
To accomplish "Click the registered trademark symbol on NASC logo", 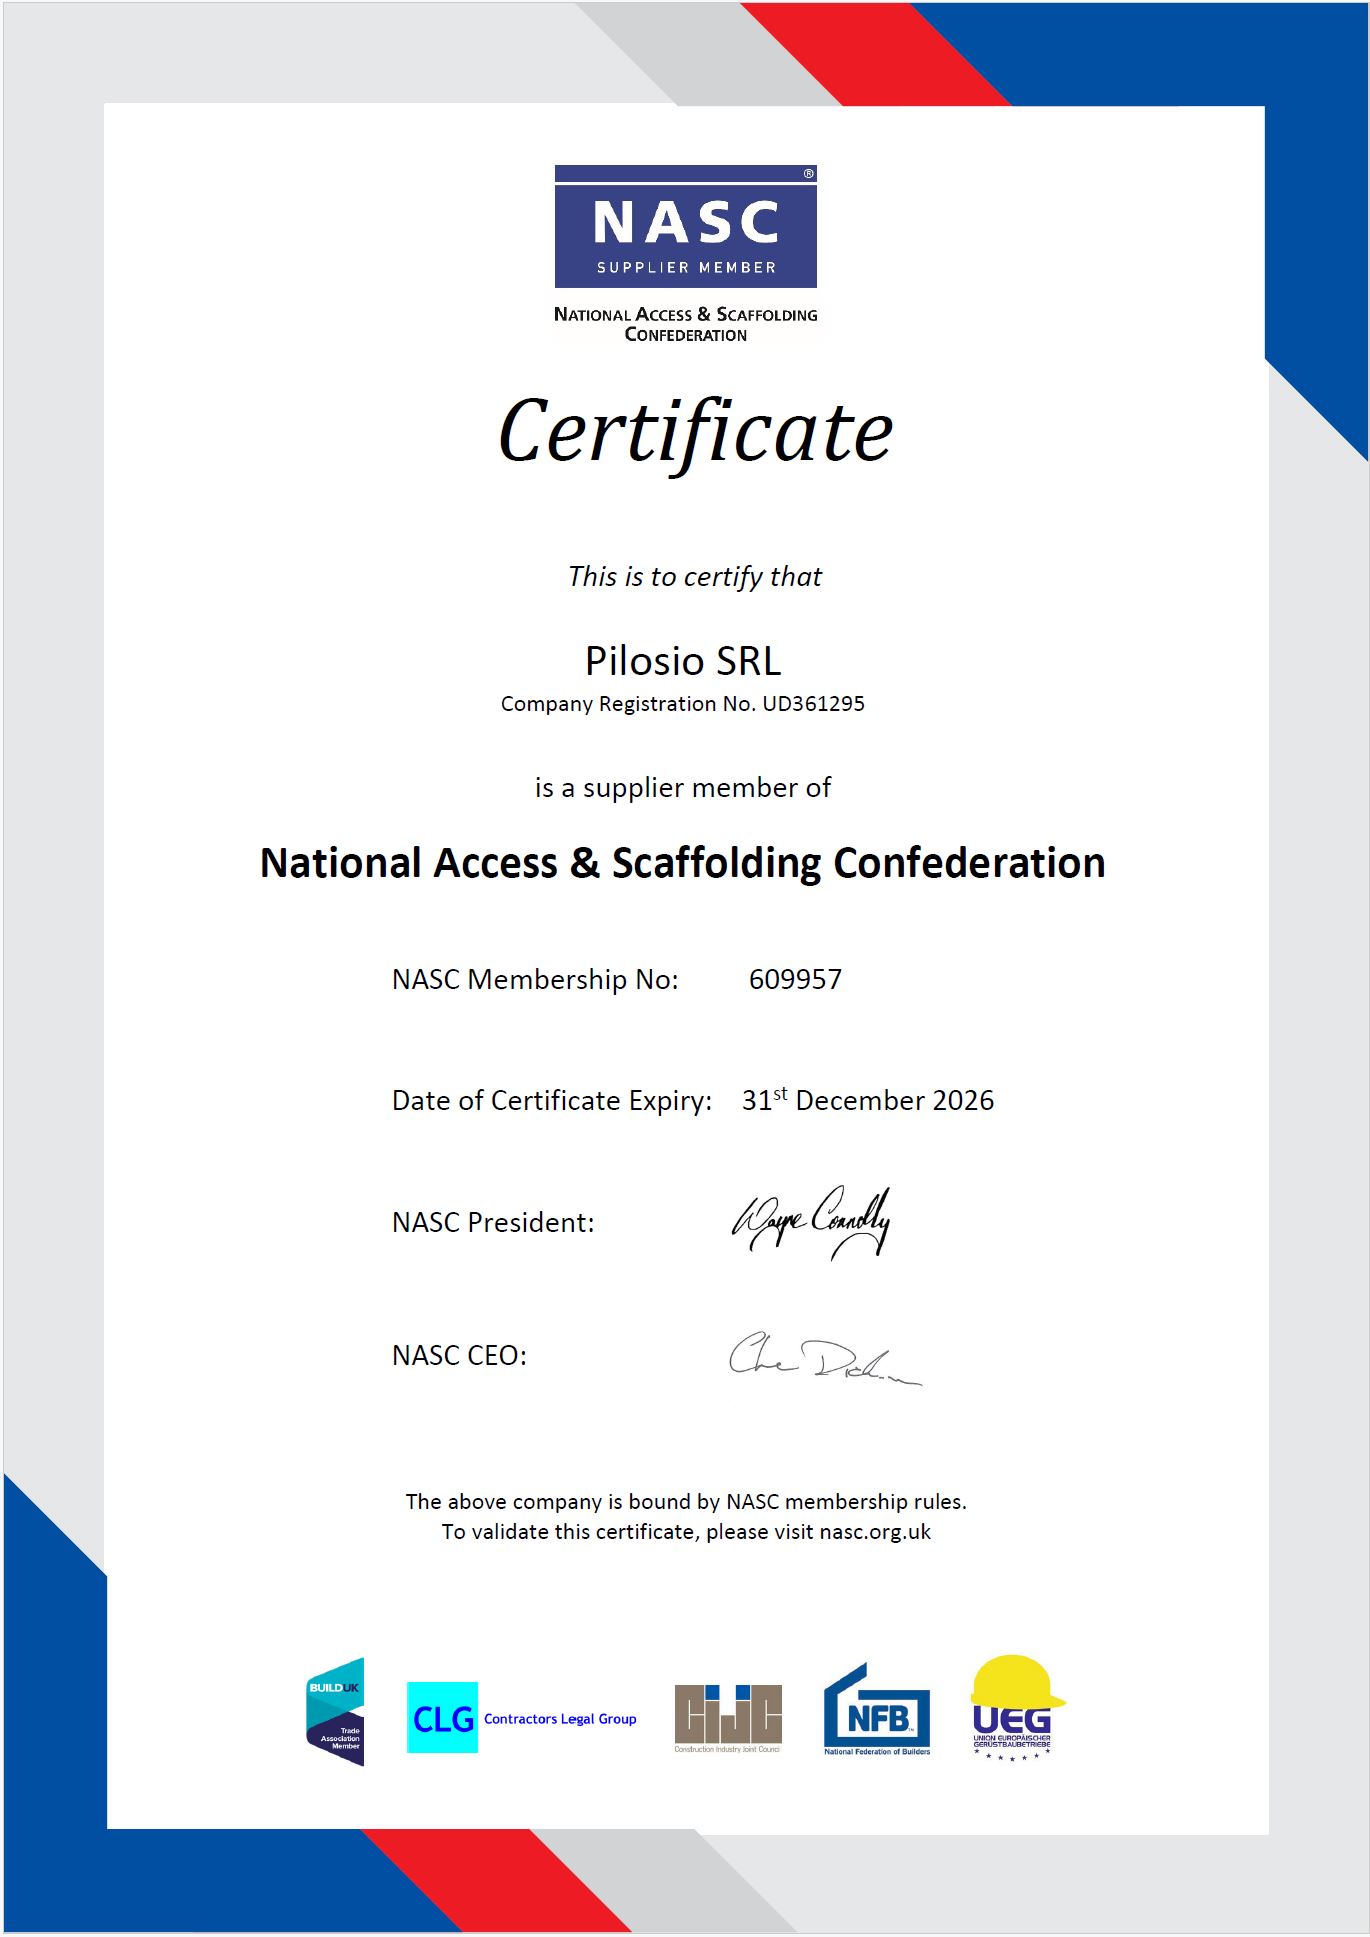I will [809, 174].
